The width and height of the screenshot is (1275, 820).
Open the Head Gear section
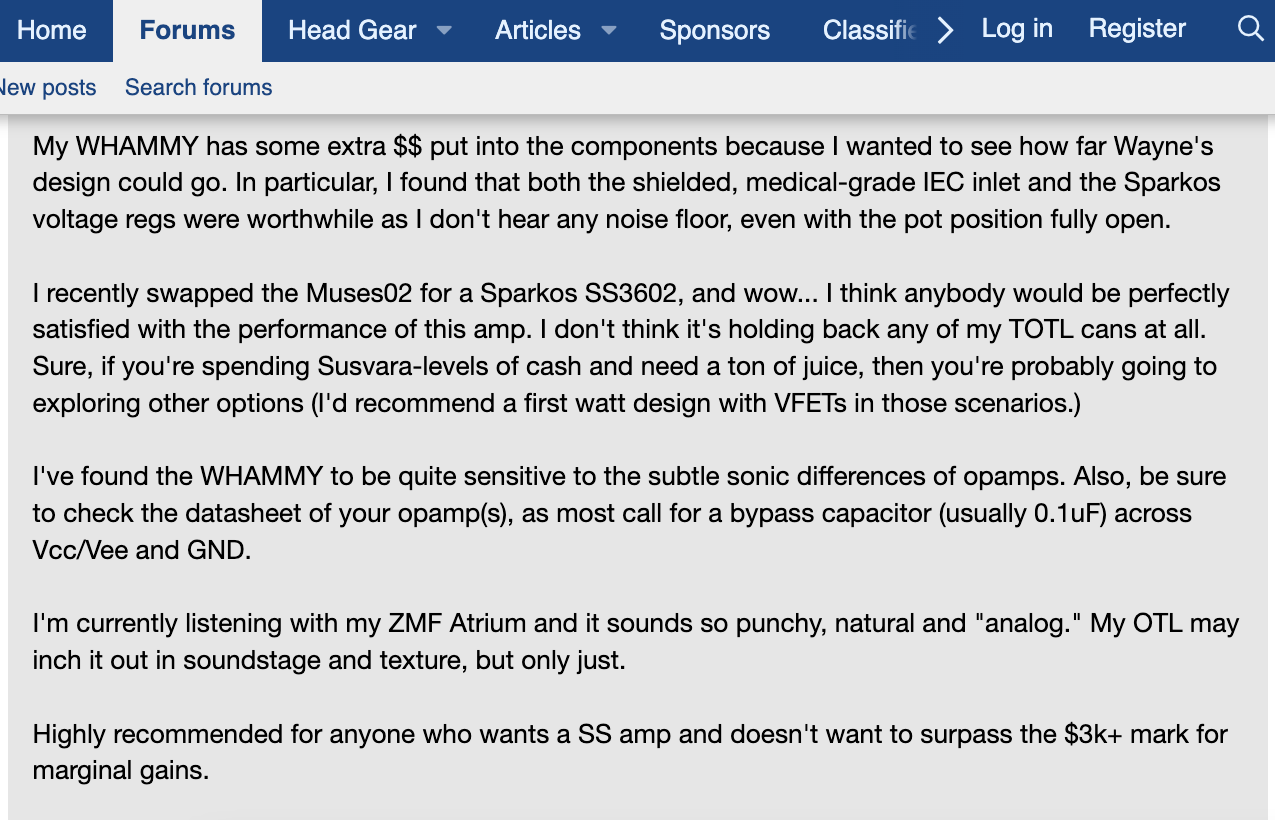pyautogui.click(x=352, y=31)
